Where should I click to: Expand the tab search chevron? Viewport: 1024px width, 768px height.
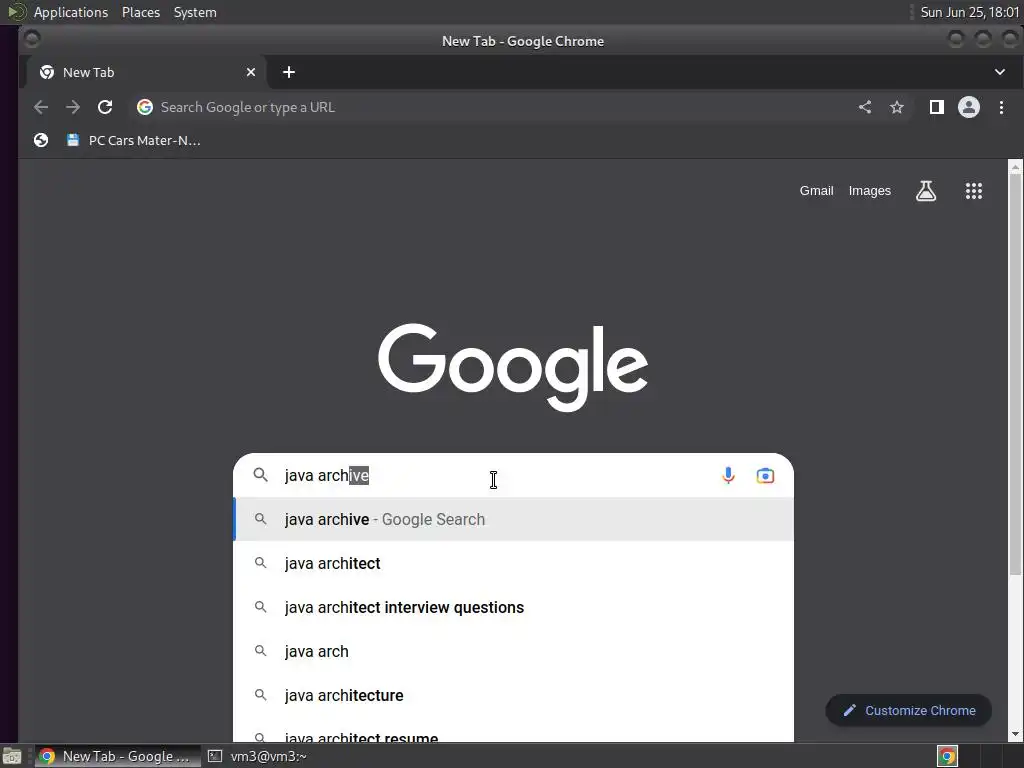click(x=1000, y=72)
